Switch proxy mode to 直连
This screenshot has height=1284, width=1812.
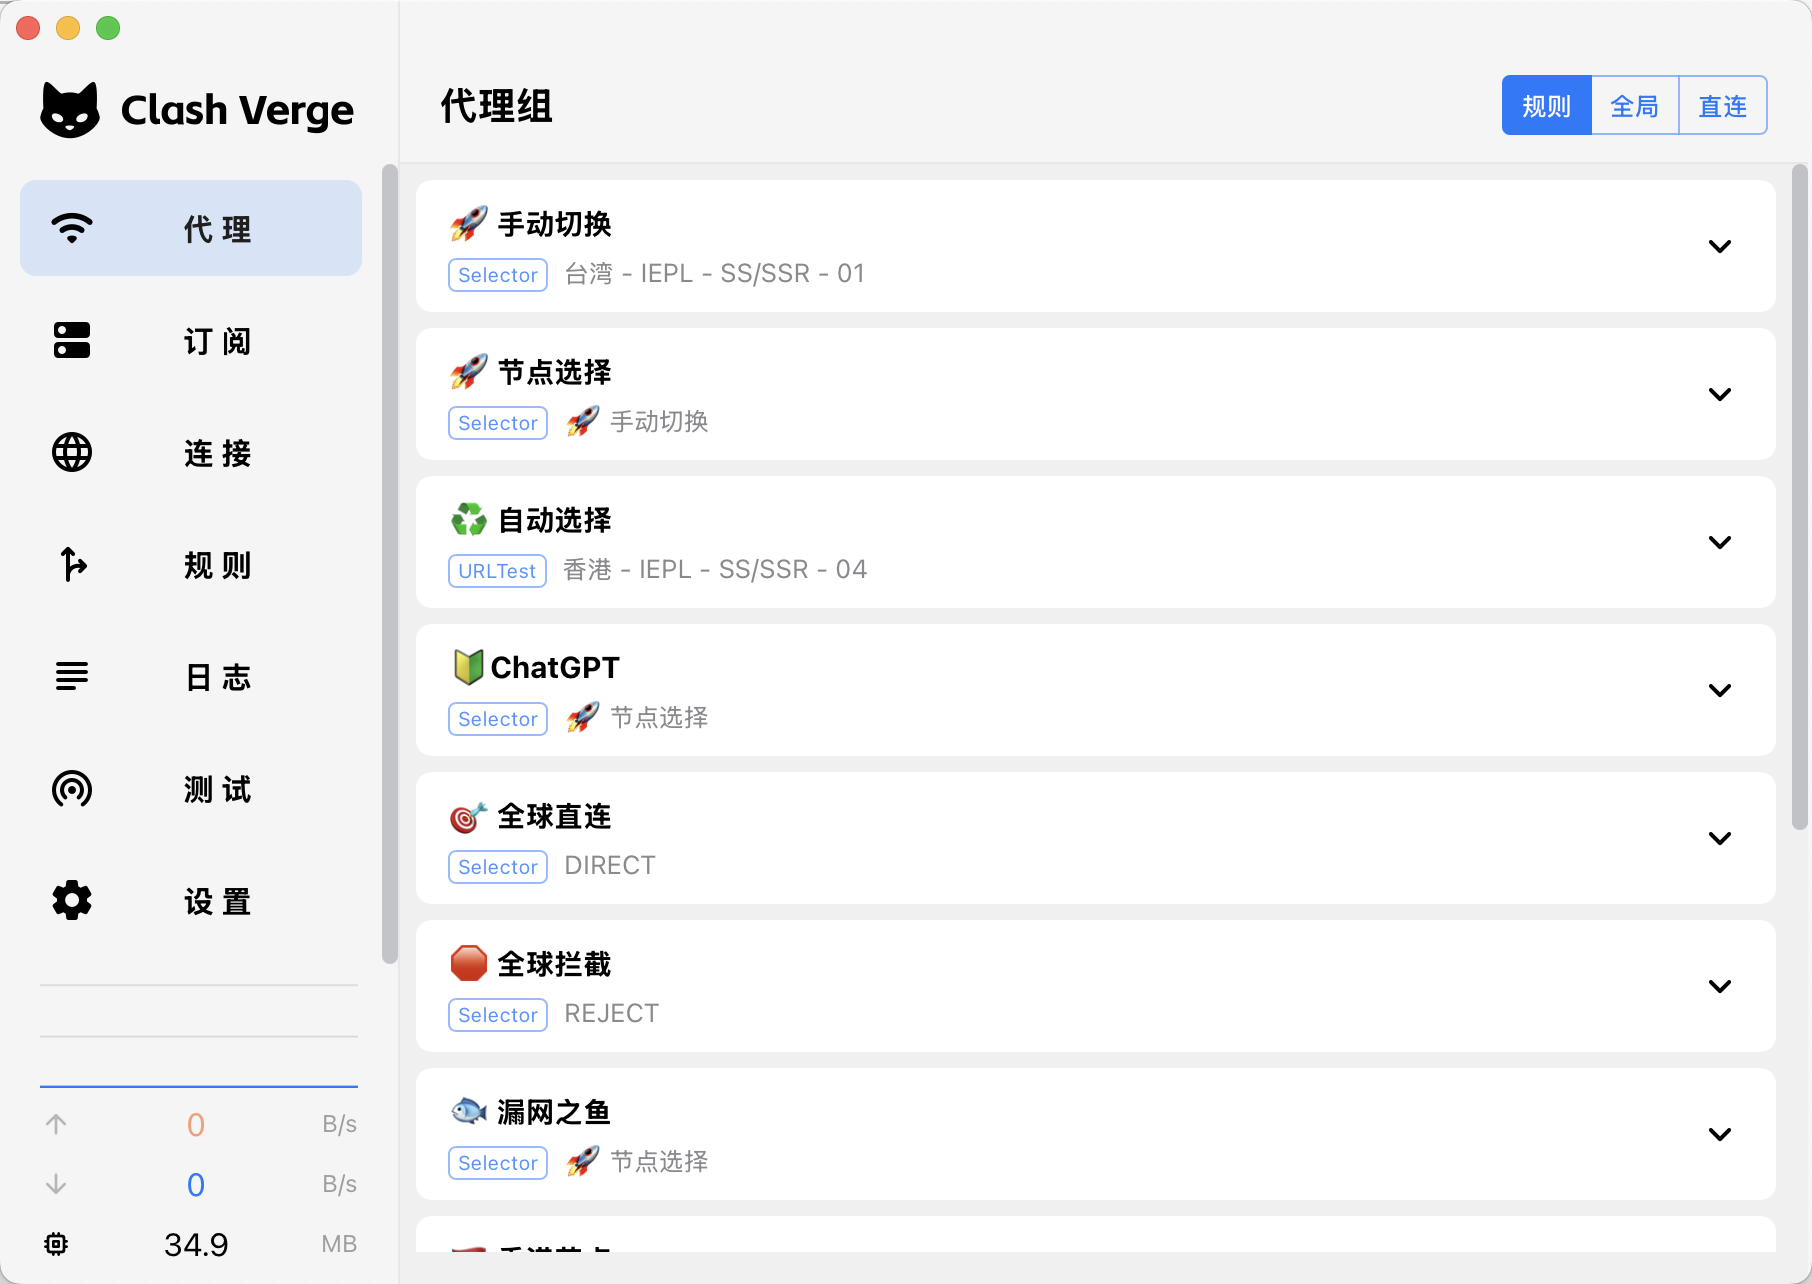(x=1722, y=106)
